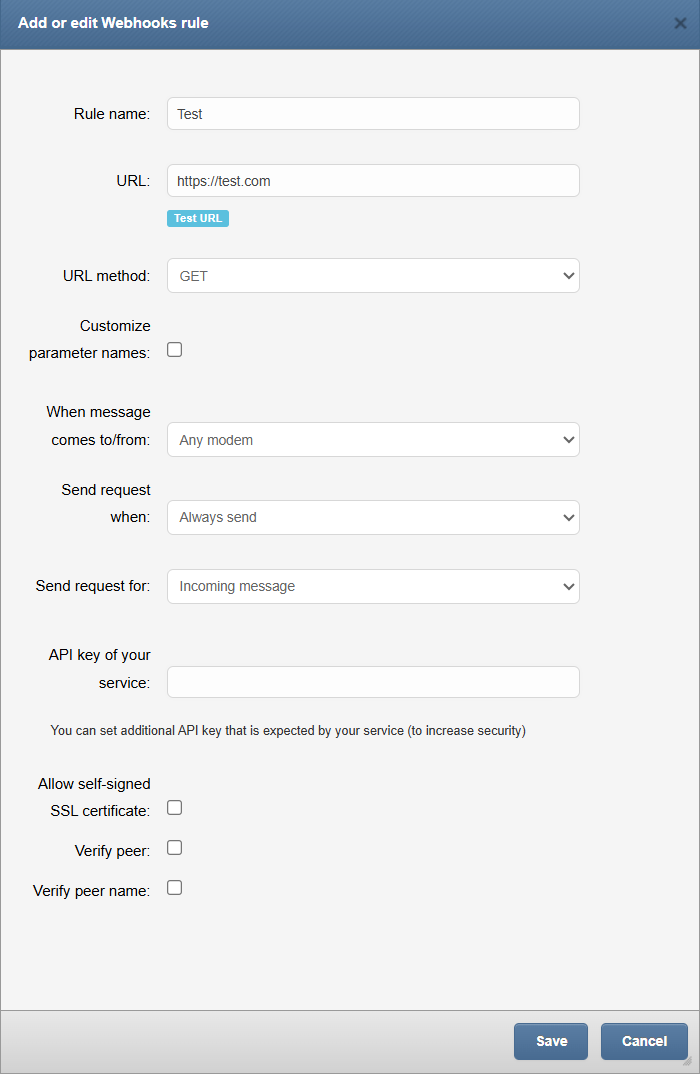Close the Webhooks rule dialog with X
This screenshot has width=700, height=1074.
[680, 23]
